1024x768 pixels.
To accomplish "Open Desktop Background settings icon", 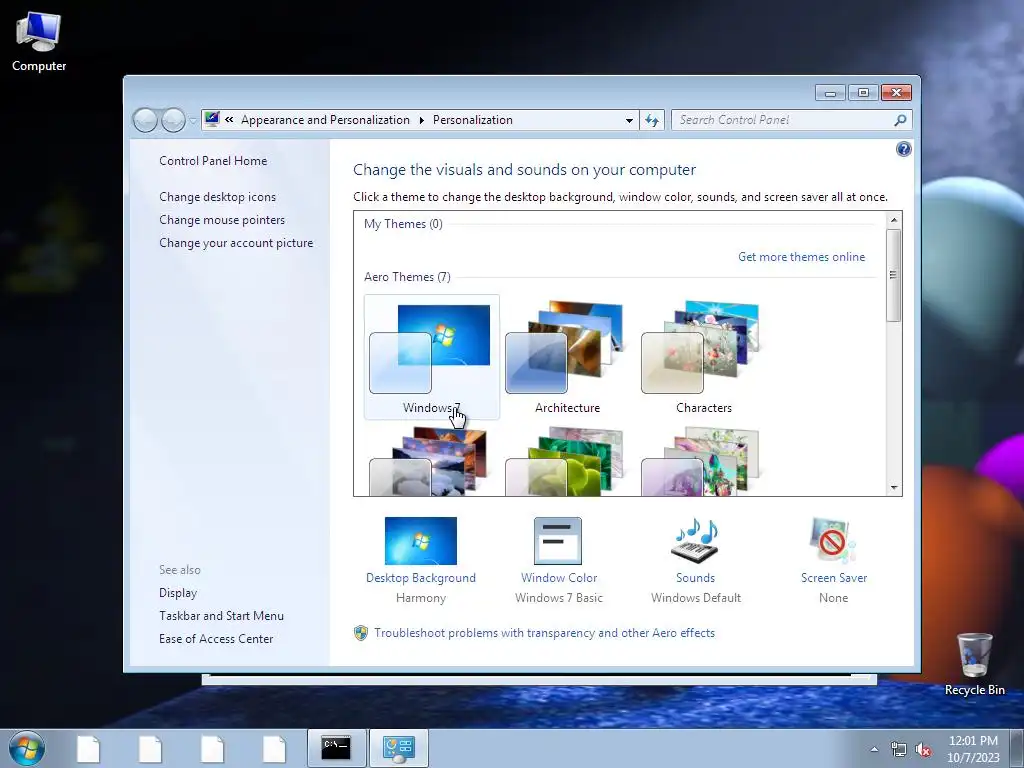I will (421, 541).
